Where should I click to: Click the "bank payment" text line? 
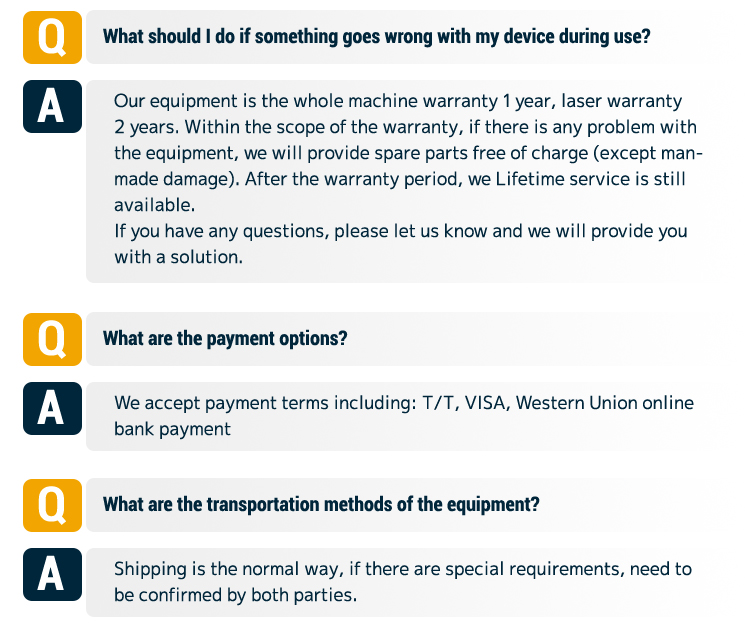click(x=172, y=430)
